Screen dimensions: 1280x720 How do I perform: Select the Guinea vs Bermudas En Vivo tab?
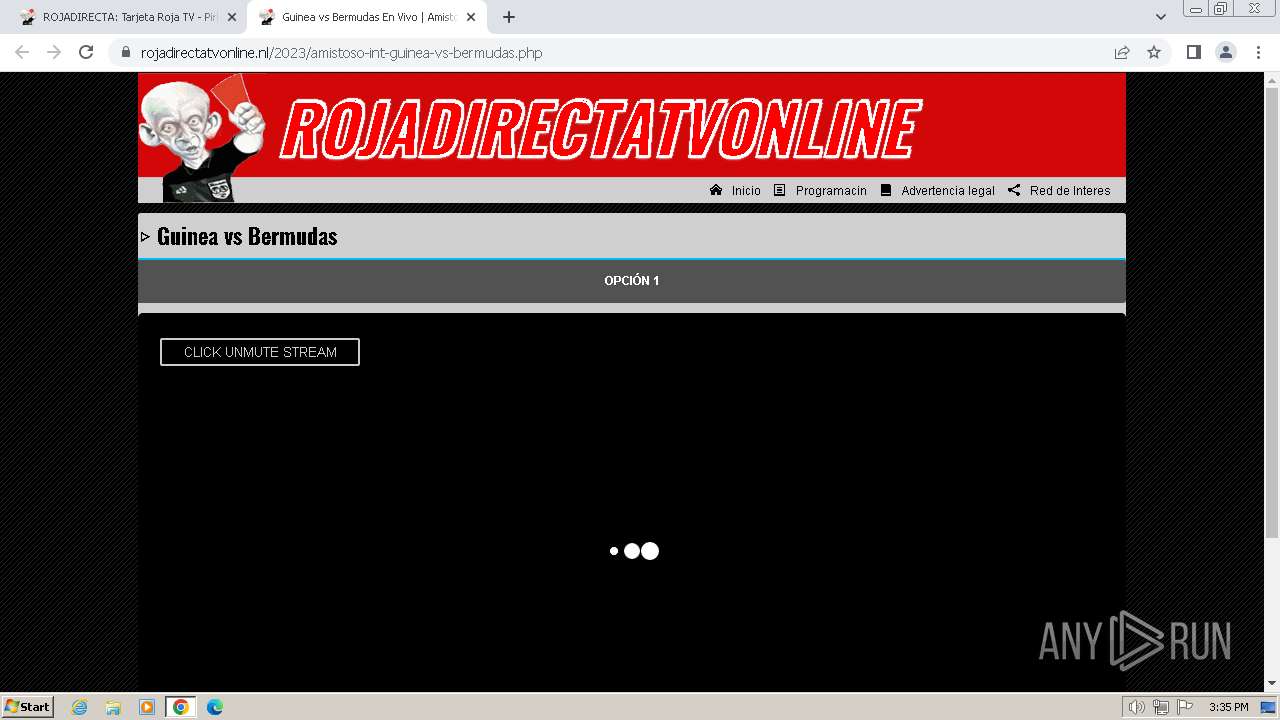click(x=366, y=17)
